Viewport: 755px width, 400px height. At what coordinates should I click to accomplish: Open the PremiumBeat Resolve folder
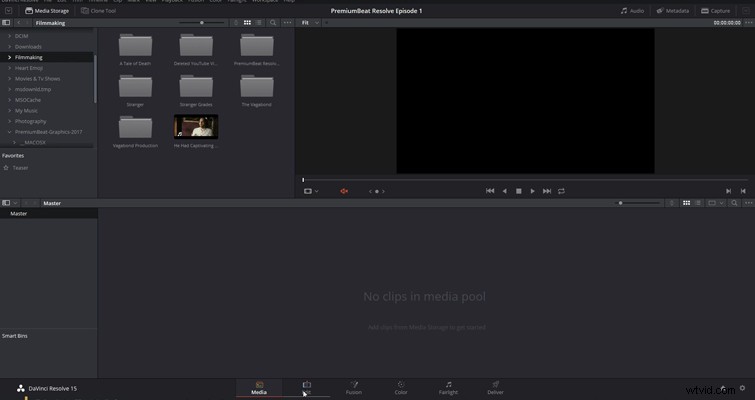[x=257, y=49]
